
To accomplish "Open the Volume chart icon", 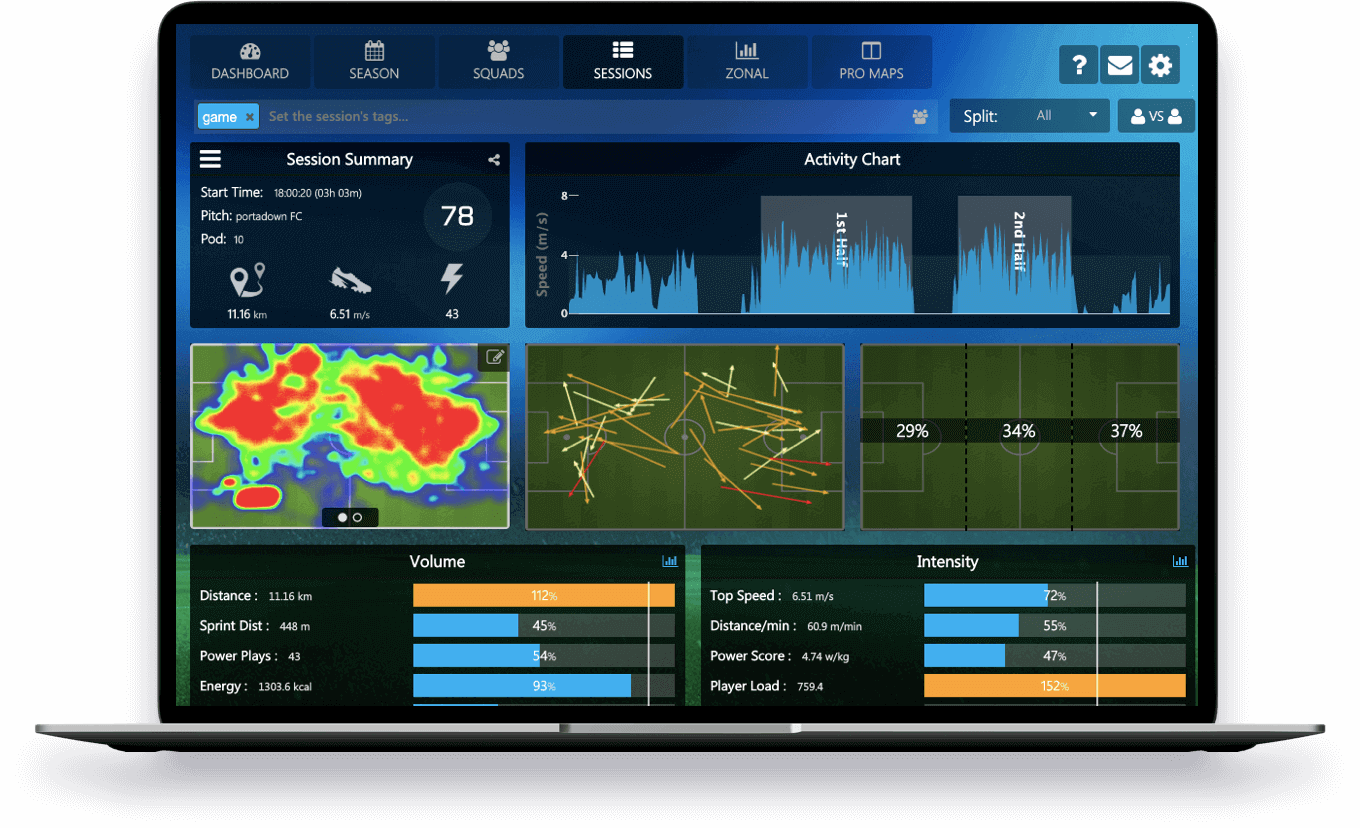I will [x=670, y=562].
